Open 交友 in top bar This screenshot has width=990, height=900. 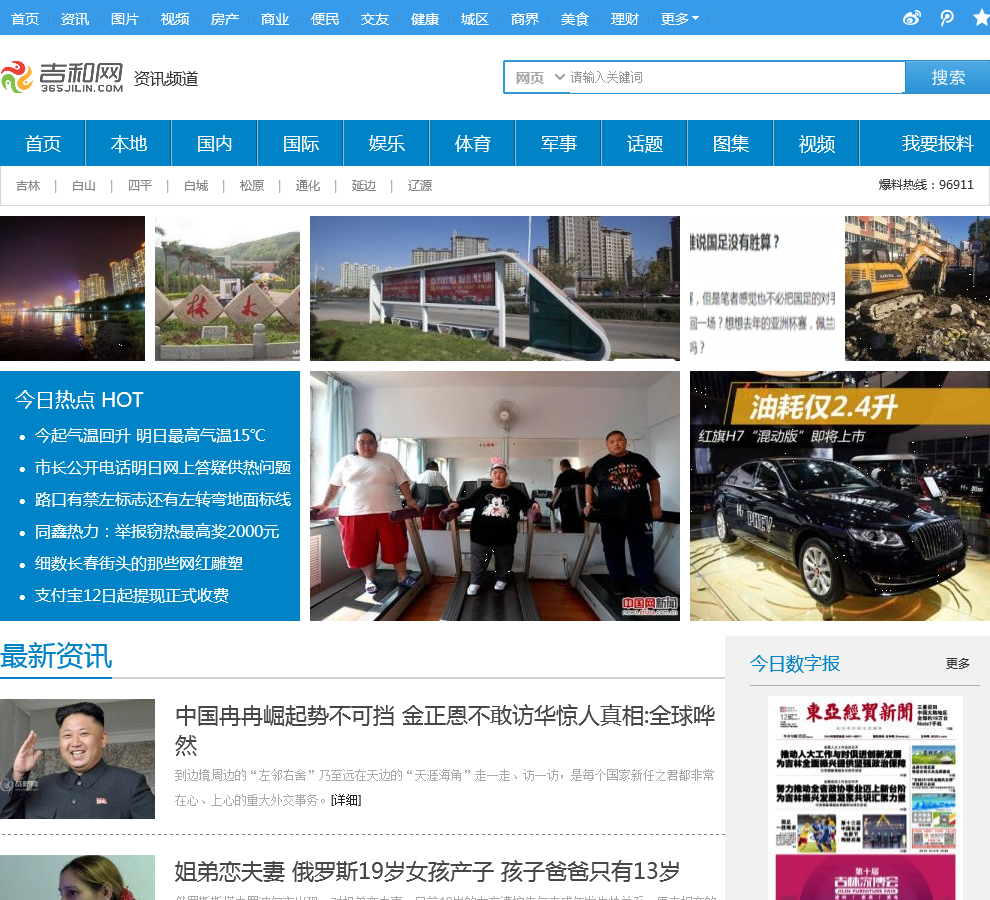point(375,19)
